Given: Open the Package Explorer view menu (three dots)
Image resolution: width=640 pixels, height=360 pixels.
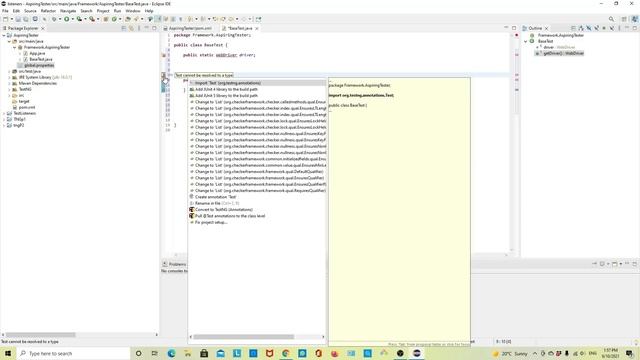Looking at the screenshot, I should (x=139, y=28).
